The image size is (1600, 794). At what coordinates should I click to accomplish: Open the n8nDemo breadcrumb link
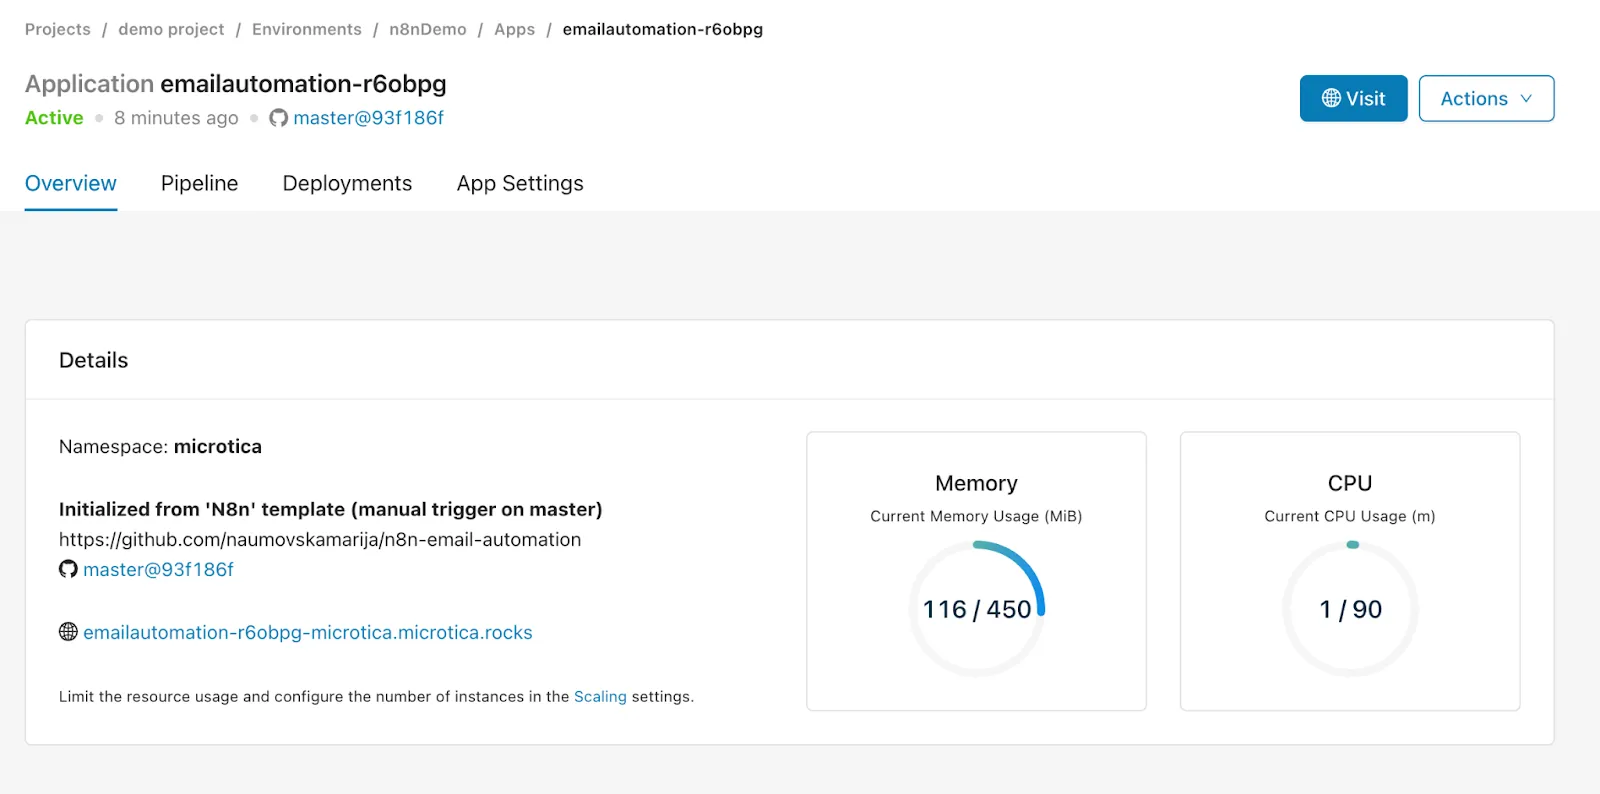428,29
